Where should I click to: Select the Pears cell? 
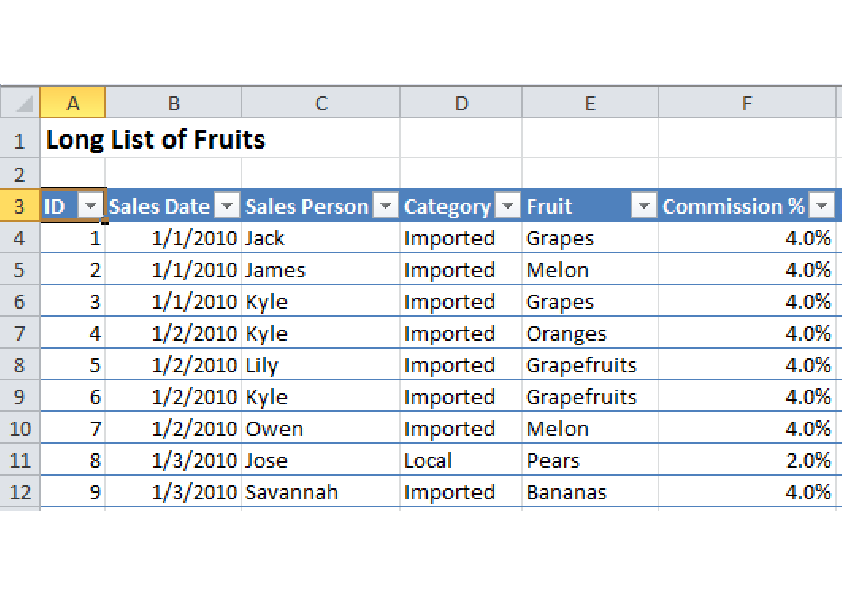[590, 461]
